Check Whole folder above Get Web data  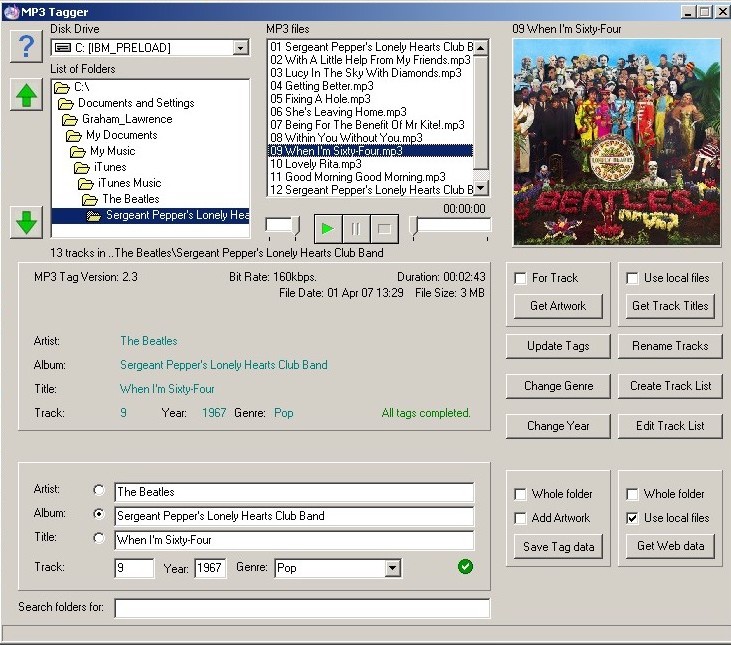(x=632, y=494)
